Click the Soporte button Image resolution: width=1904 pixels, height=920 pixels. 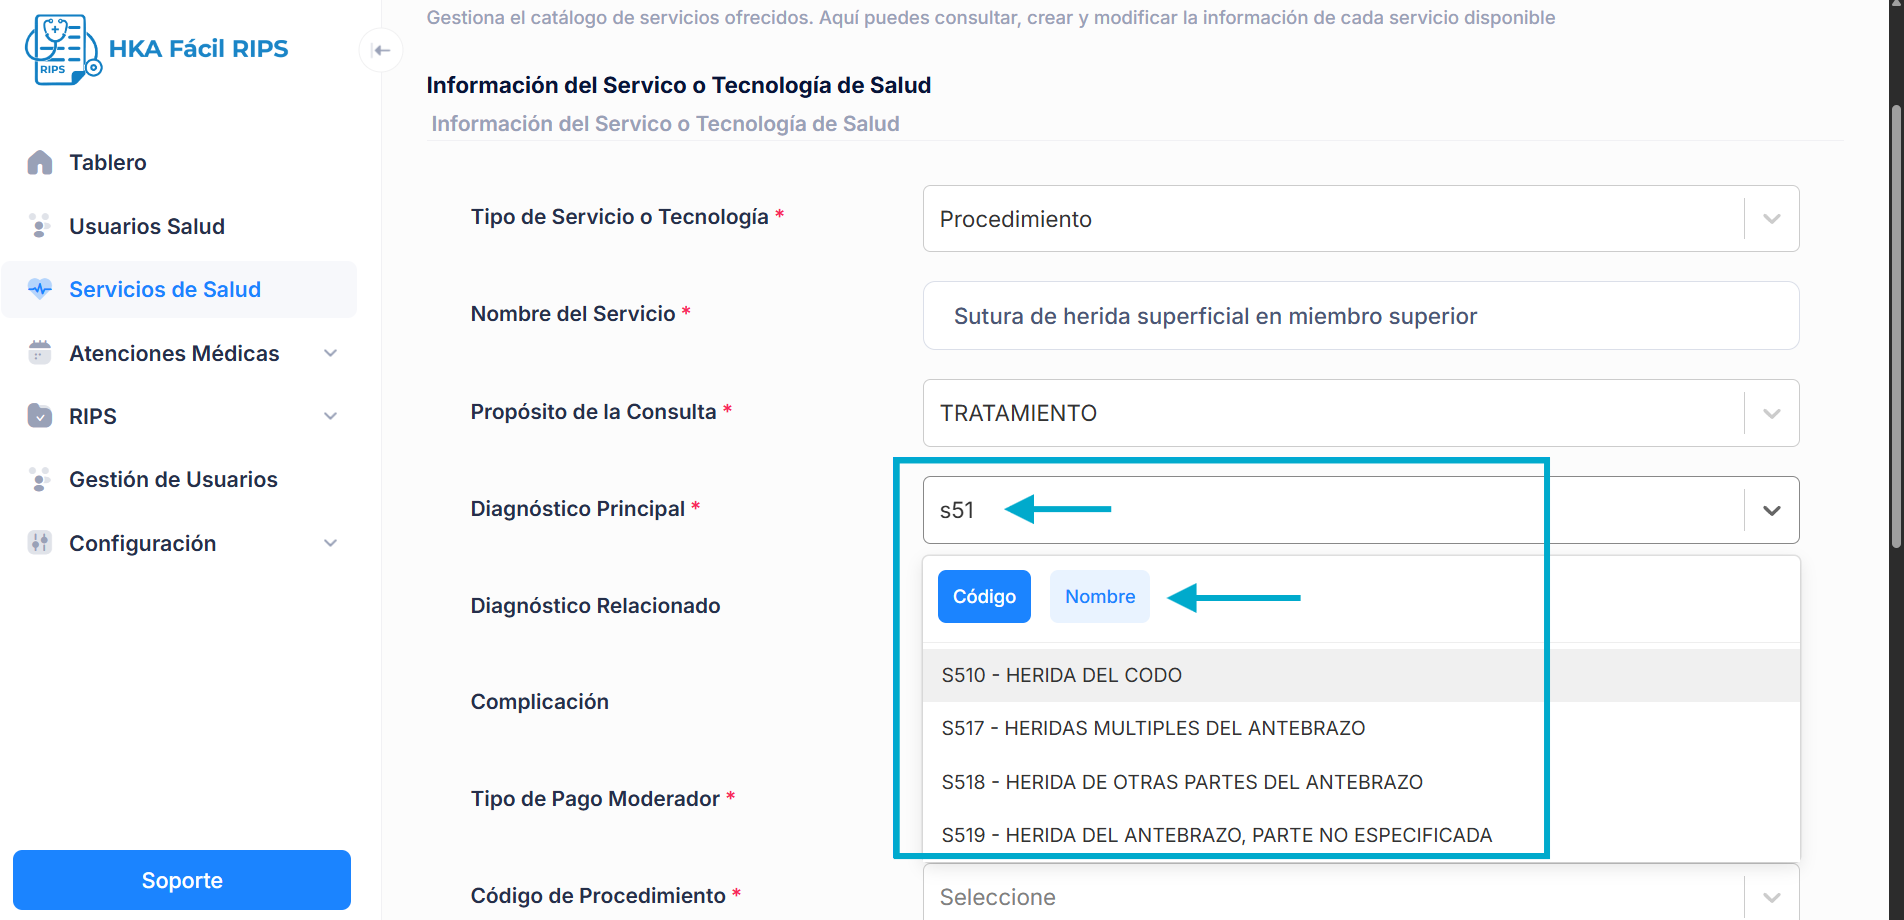click(182, 880)
